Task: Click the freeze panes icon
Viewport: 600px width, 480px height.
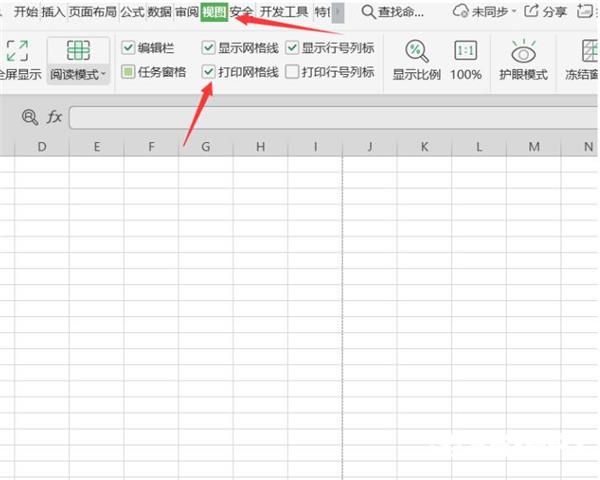Action: click(x=590, y=51)
